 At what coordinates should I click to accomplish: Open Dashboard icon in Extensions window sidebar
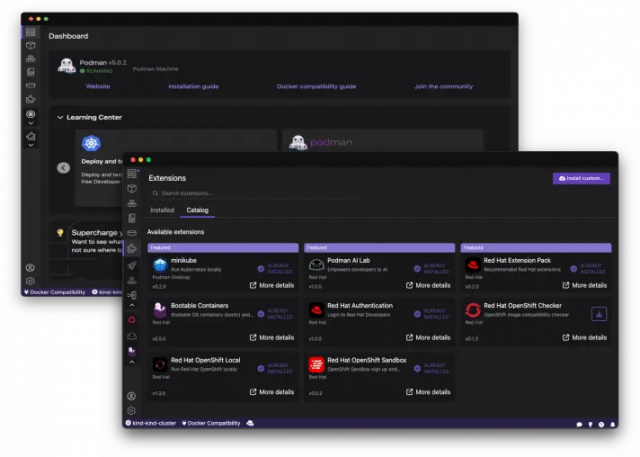point(132,174)
